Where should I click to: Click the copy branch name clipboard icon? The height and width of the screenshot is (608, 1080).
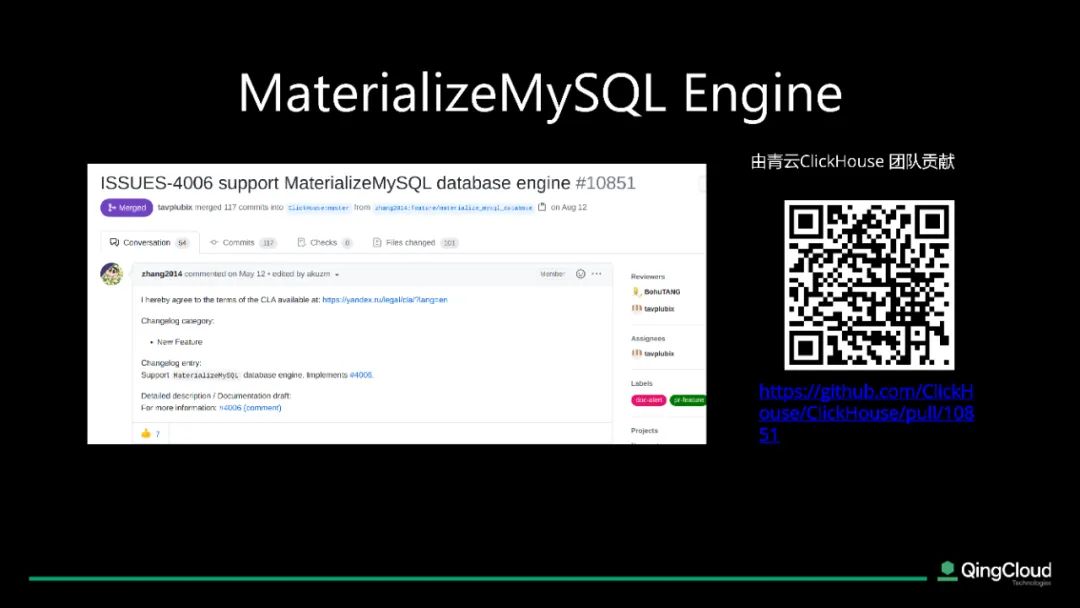pyautogui.click(x=542, y=207)
